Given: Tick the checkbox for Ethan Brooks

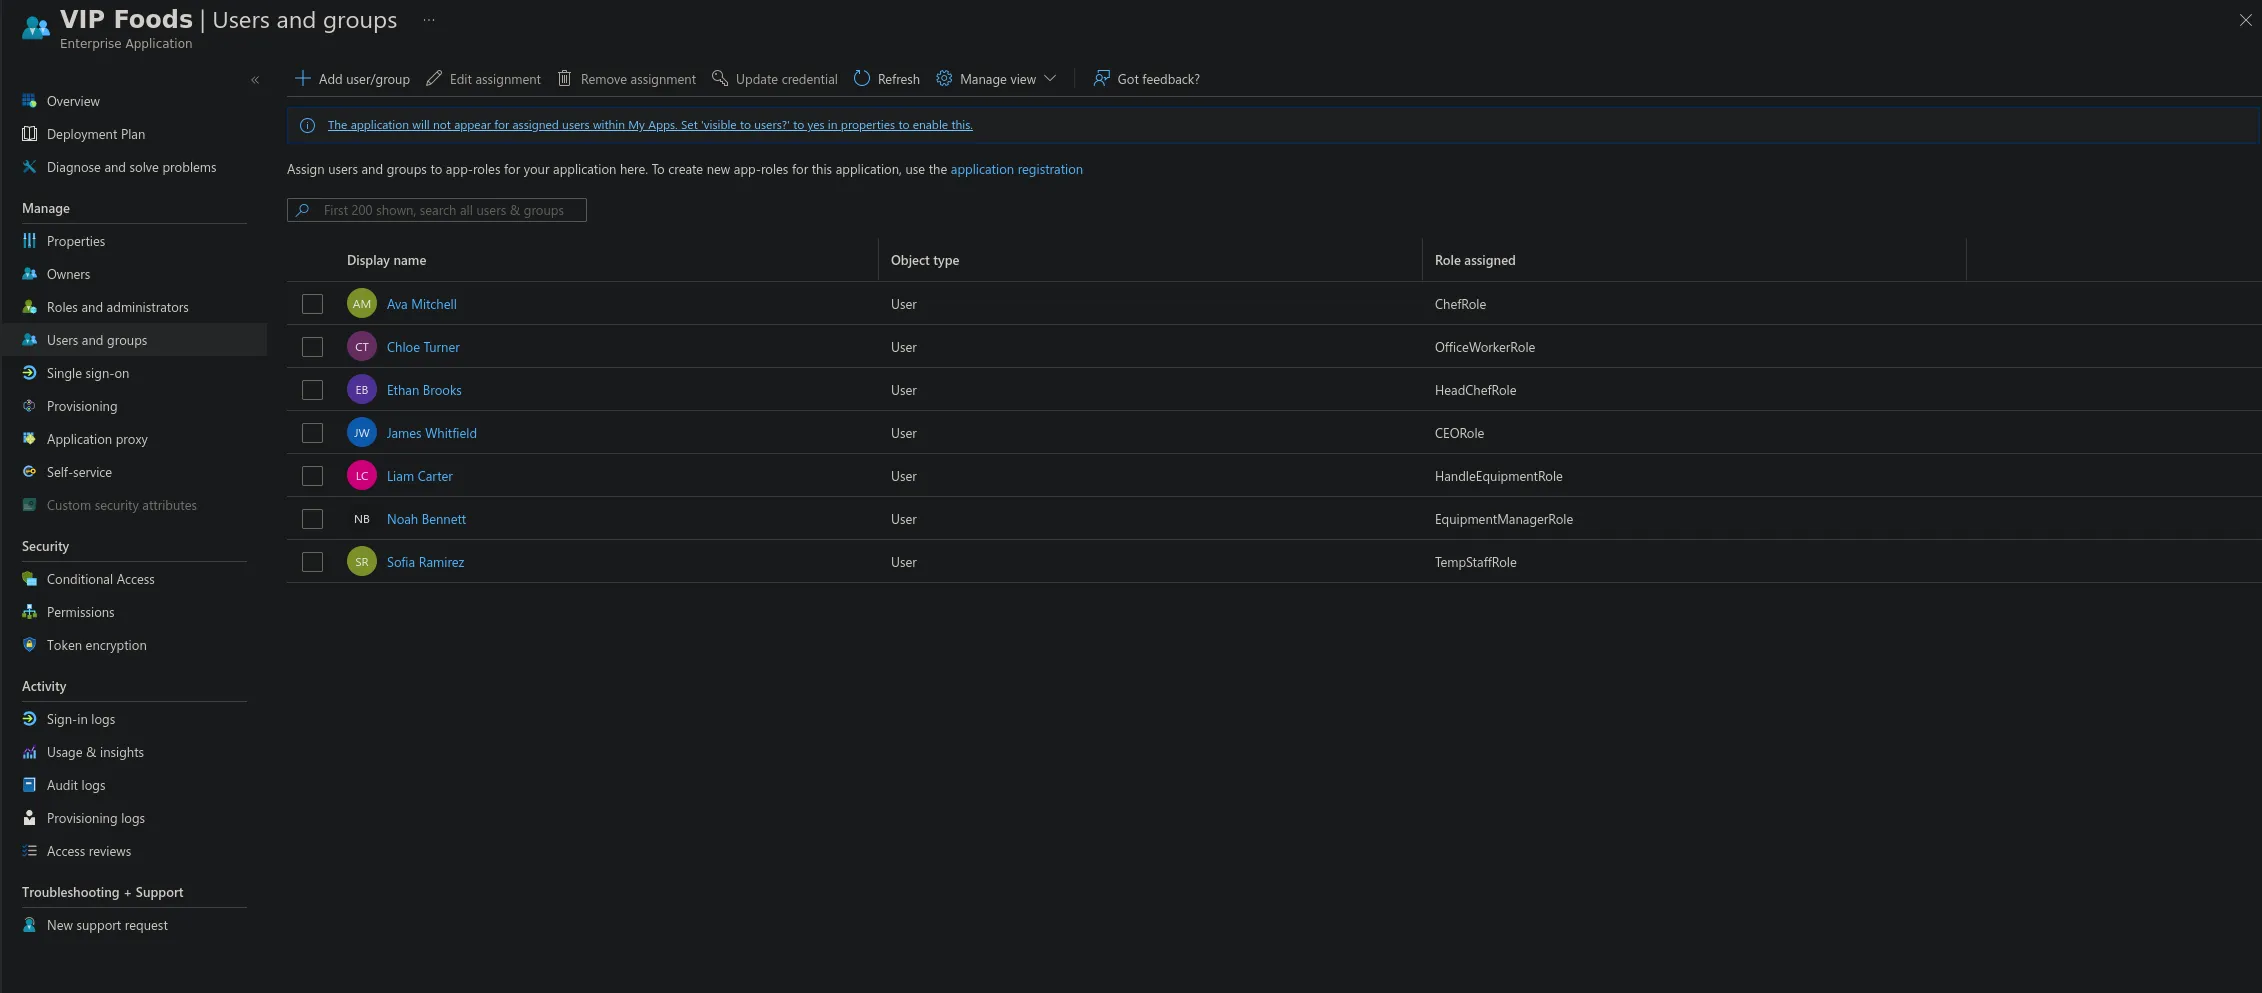Looking at the screenshot, I should 313,390.
